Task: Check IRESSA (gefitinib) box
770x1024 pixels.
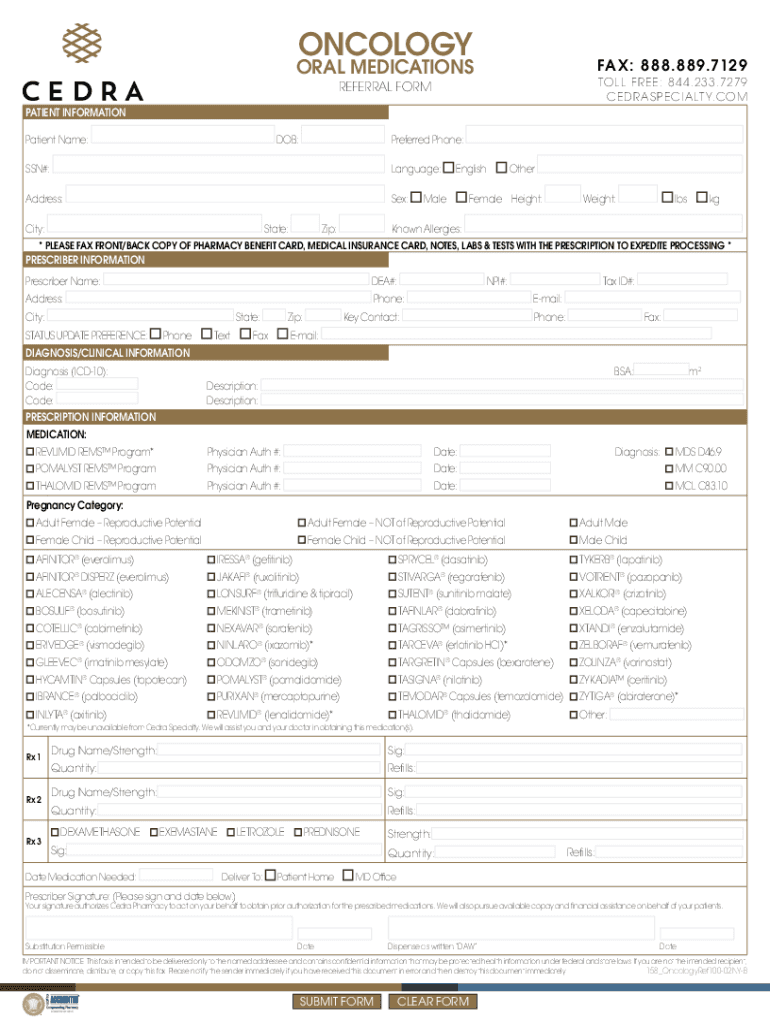Action: point(211,560)
